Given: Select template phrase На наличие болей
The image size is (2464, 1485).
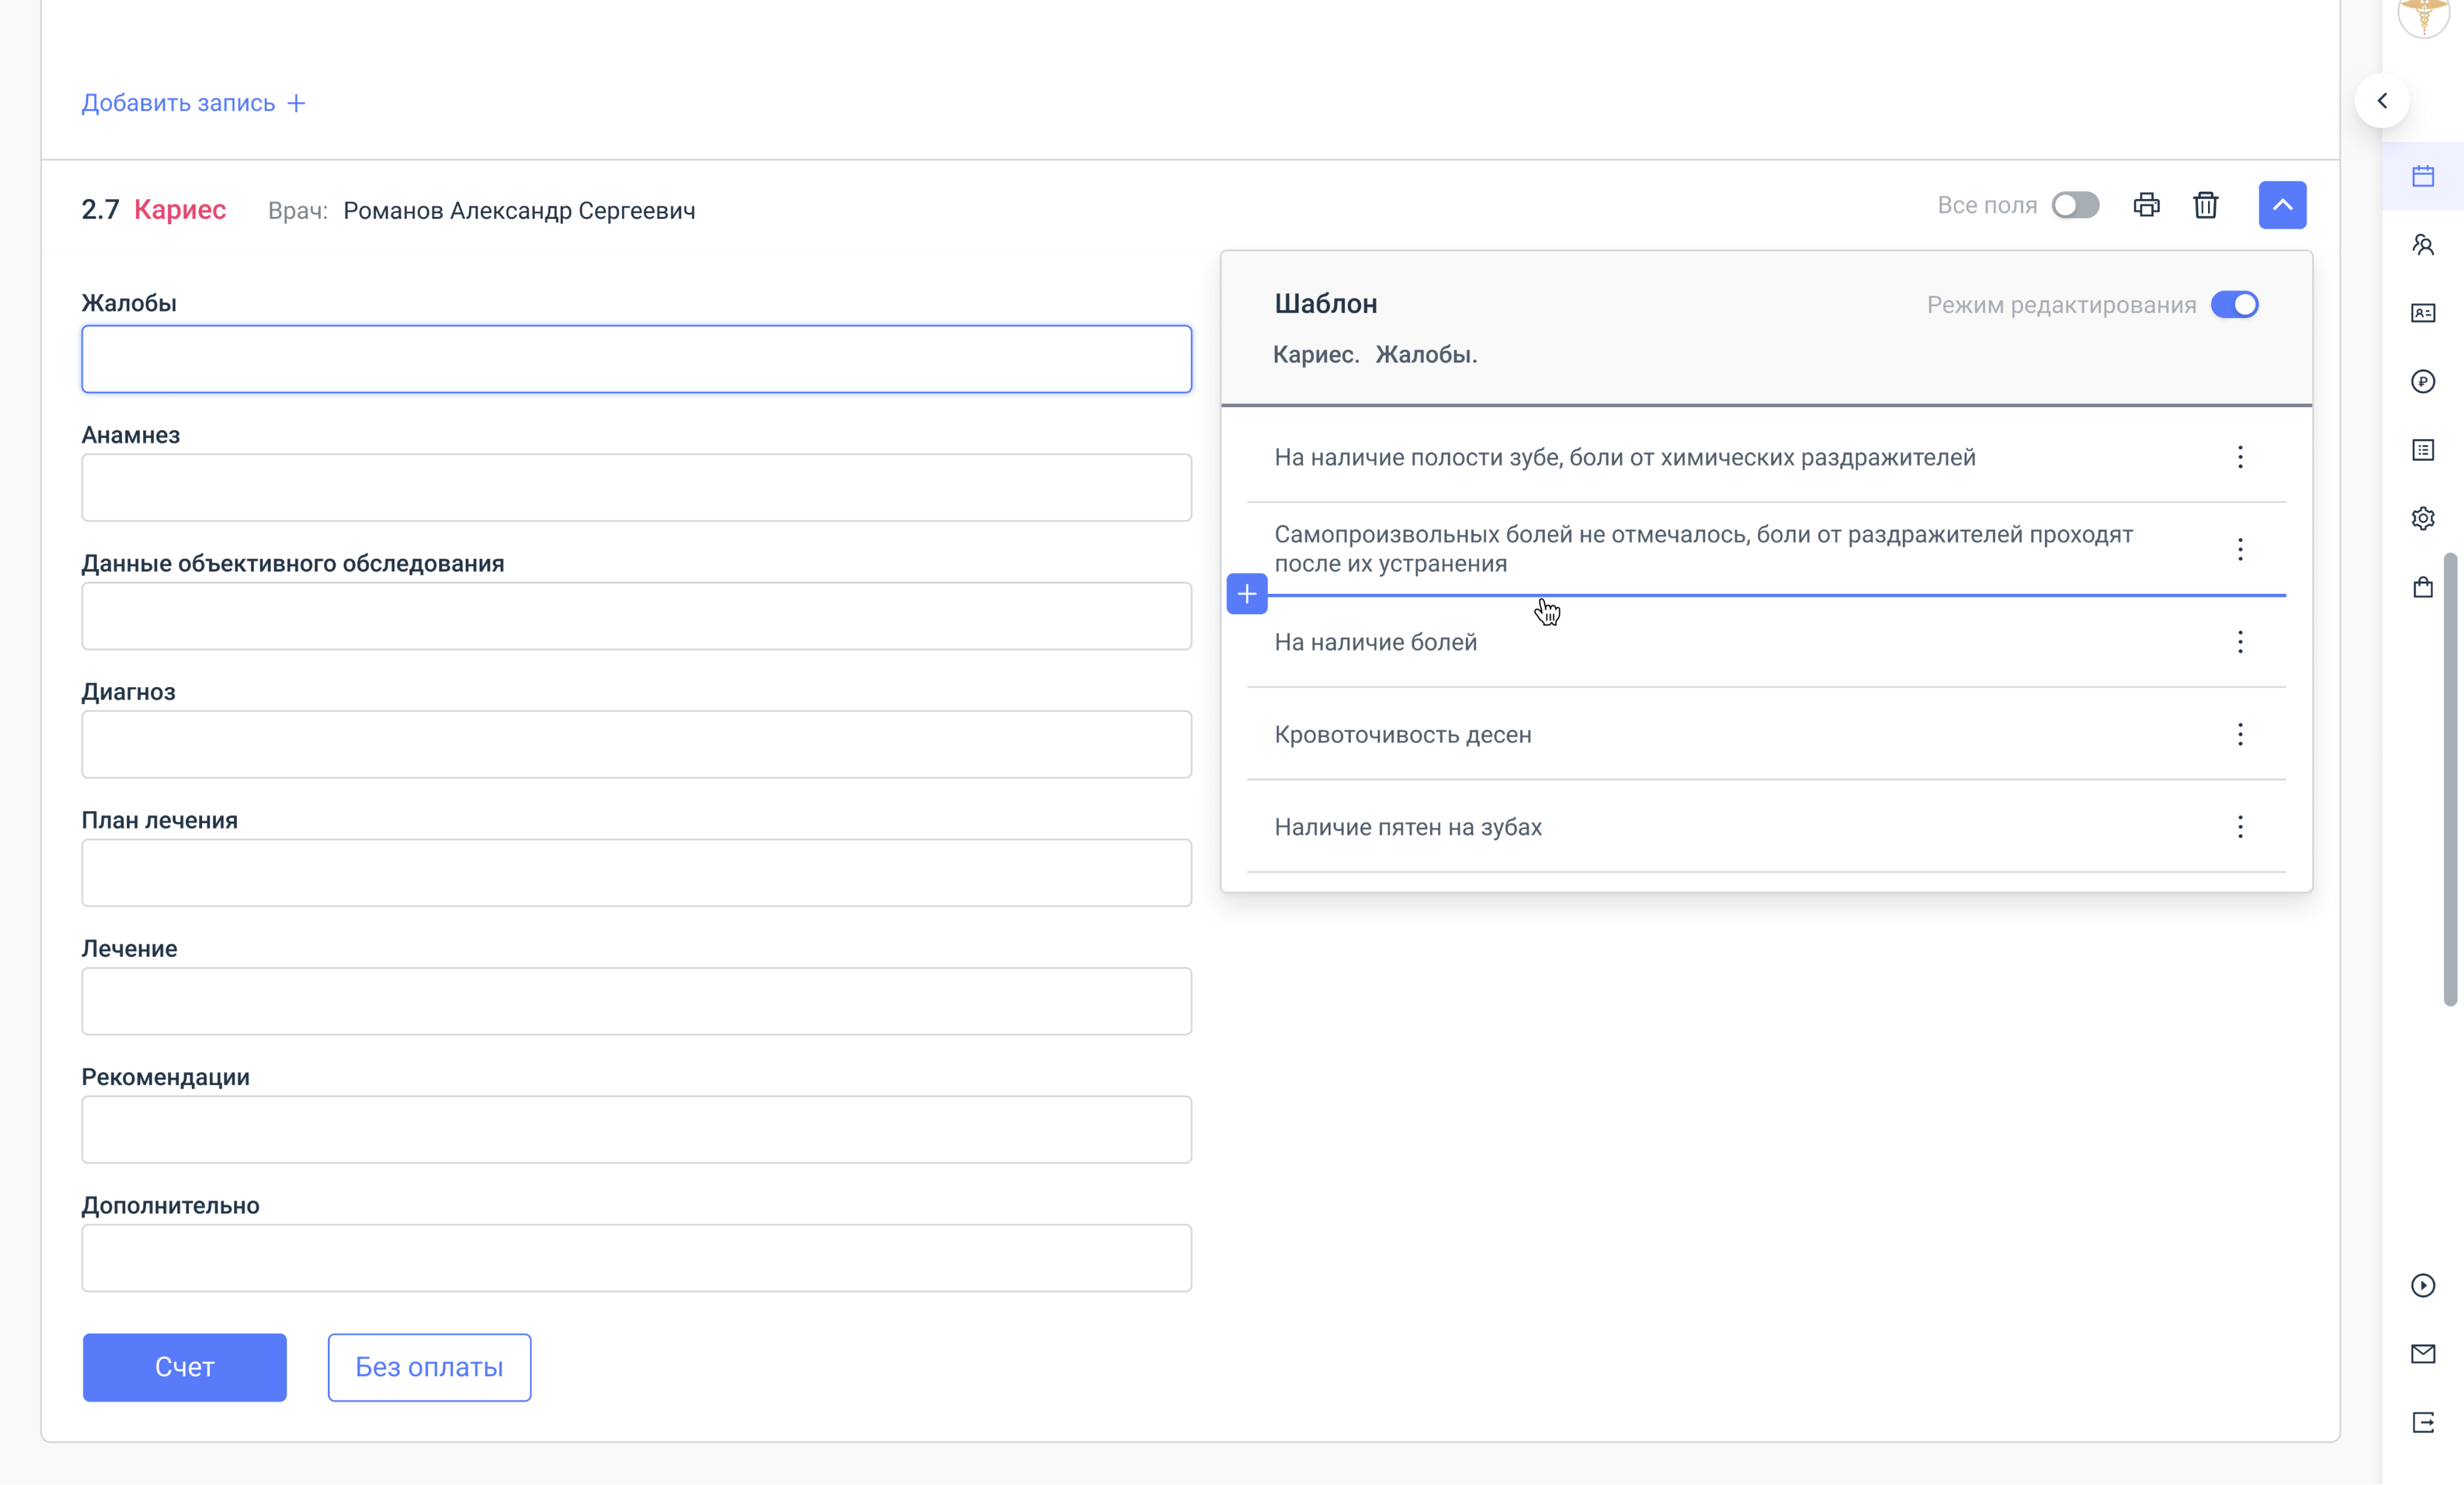Looking at the screenshot, I should point(1375,642).
